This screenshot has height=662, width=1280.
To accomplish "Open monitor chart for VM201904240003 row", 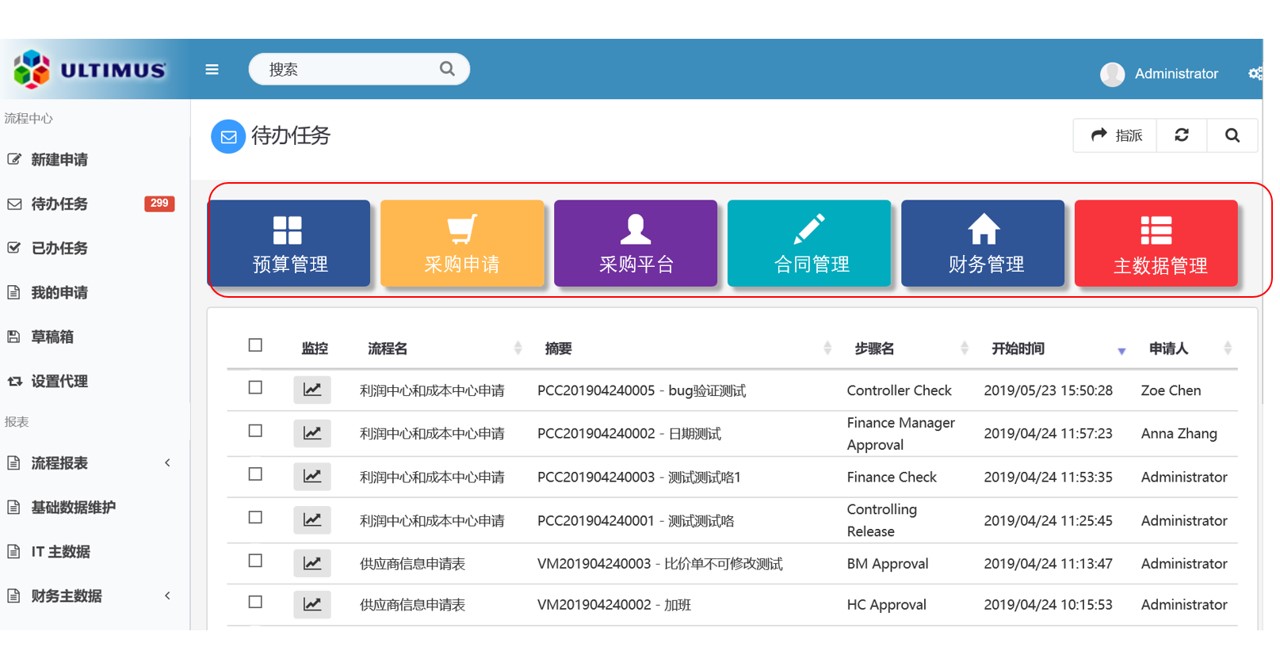I will click(312, 563).
